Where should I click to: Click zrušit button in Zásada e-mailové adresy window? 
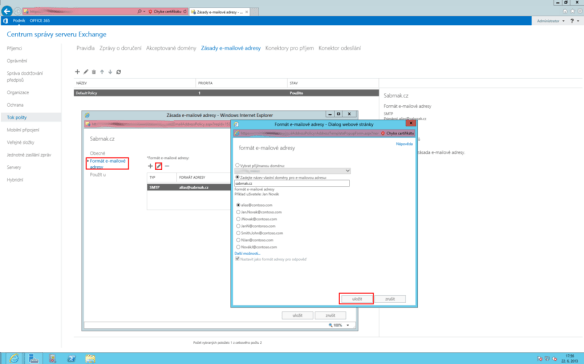coord(330,315)
